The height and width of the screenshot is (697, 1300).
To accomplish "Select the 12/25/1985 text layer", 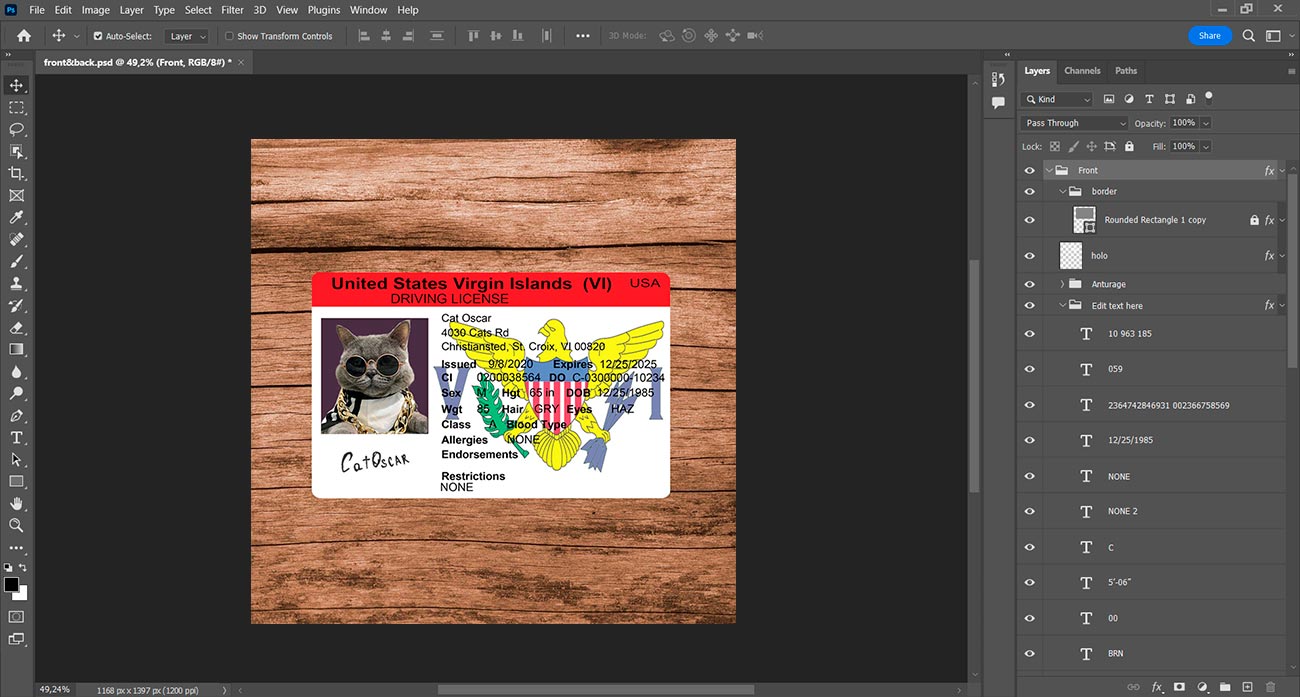I will tap(1130, 441).
